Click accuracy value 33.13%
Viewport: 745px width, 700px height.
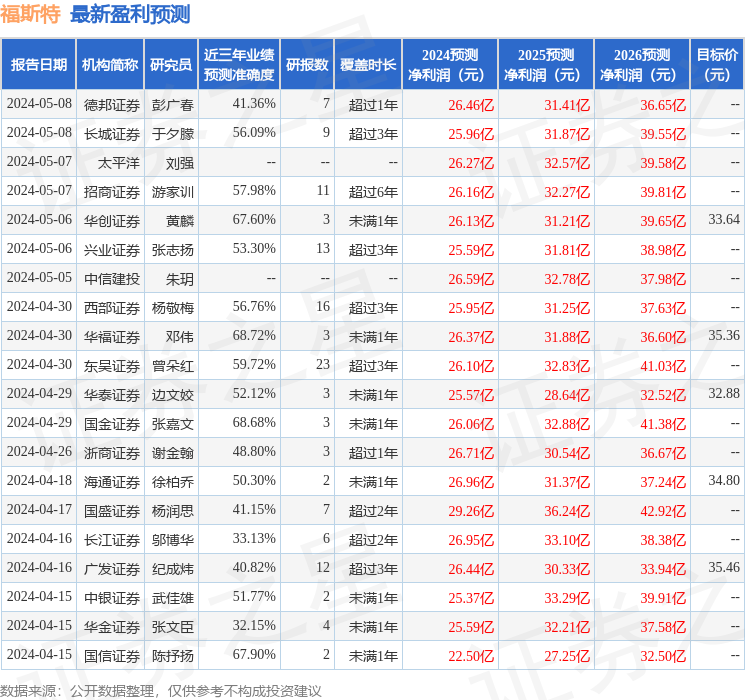[254, 538]
